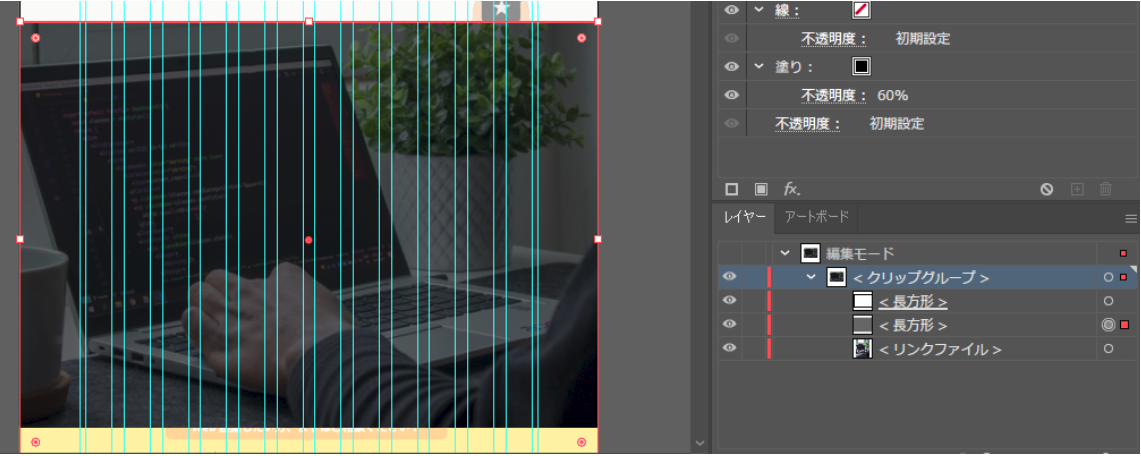The width and height of the screenshot is (1141, 456).
Task: Click the Clear Appearance icon
Action: pos(1047,189)
